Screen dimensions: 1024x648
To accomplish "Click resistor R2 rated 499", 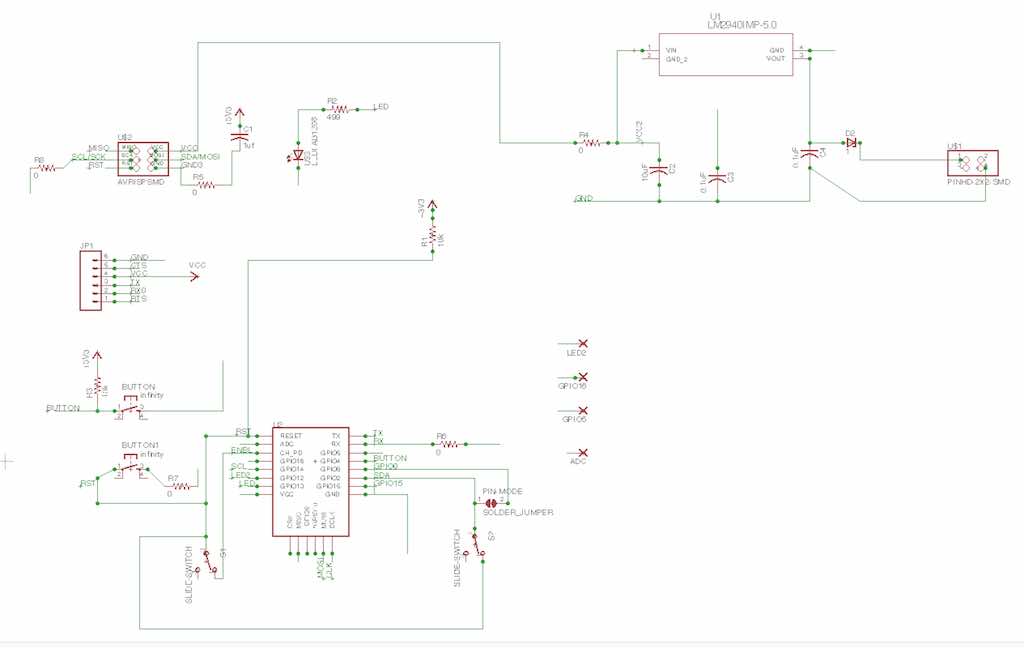I will (340, 109).
